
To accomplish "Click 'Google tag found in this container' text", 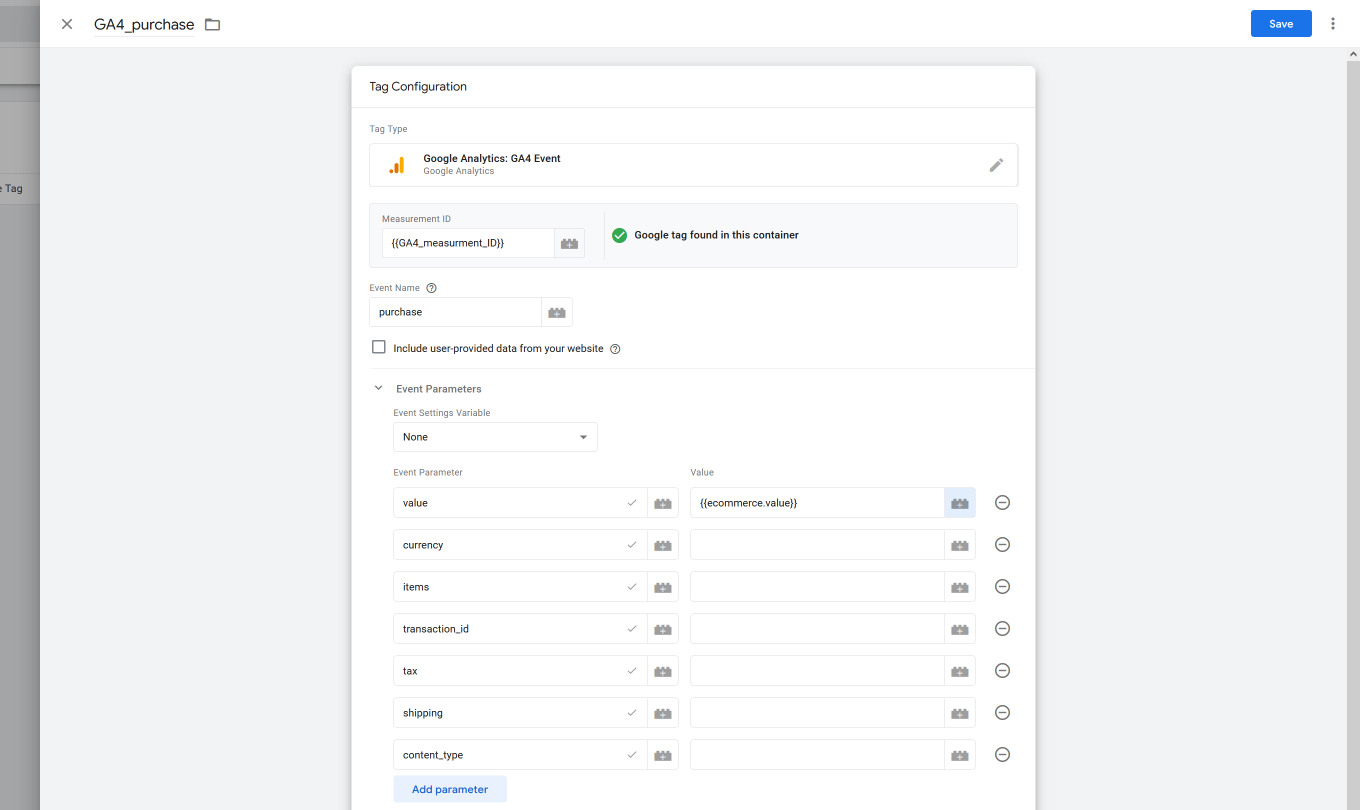I will (x=716, y=236).
